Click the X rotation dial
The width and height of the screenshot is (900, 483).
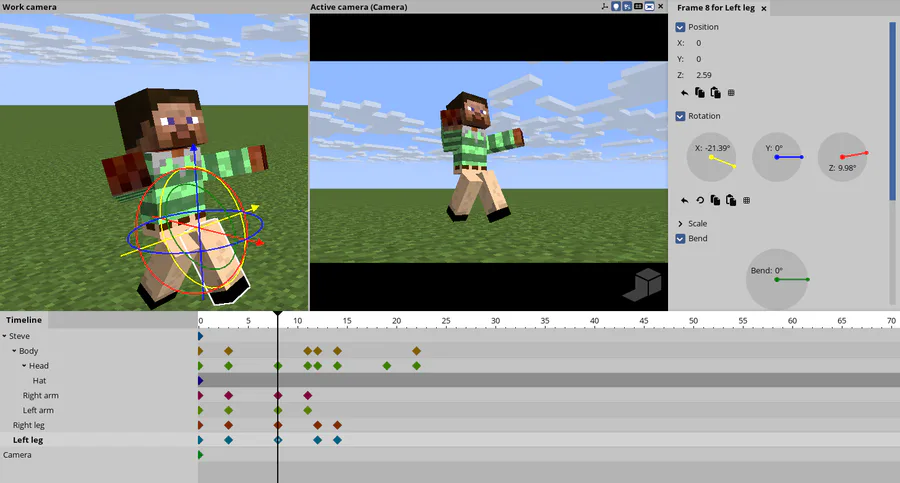(712, 157)
